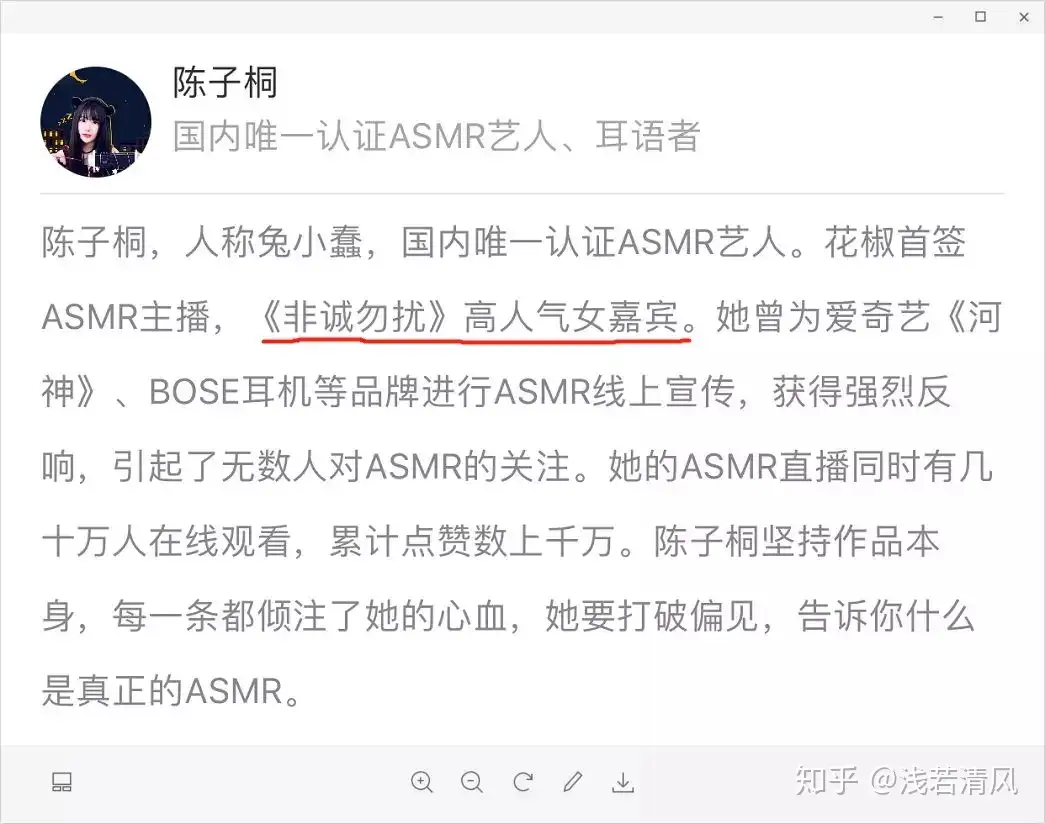Minimize the image viewer window
The image size is (1045, 824).
pyautogui.click(x=938, y=17)
